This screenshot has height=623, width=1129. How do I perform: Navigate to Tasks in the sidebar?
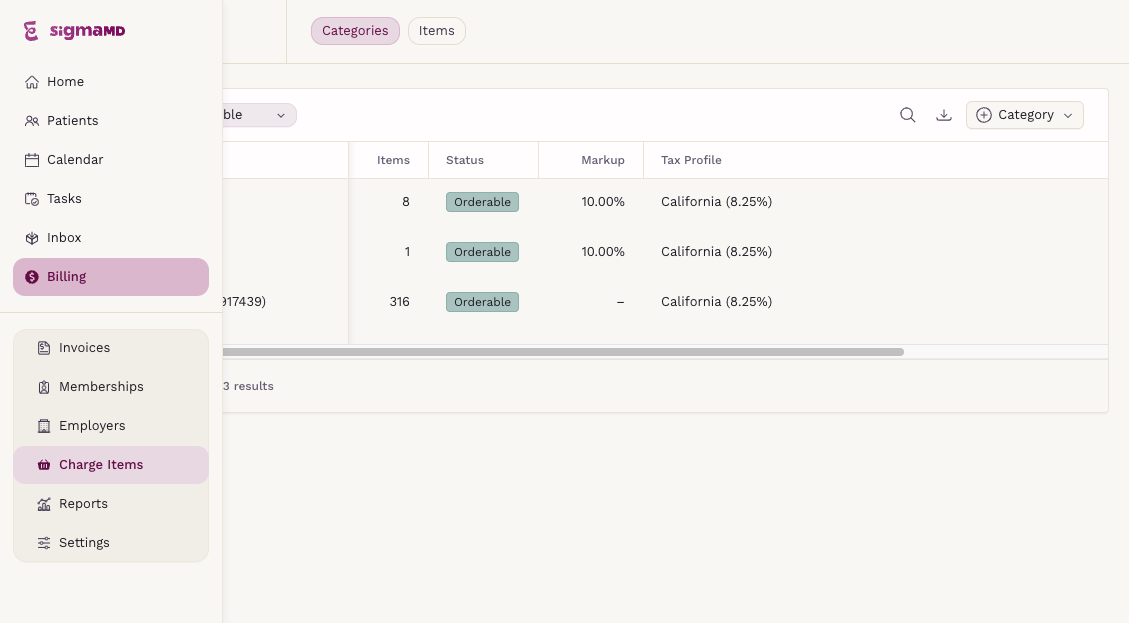tap(111, 199)
